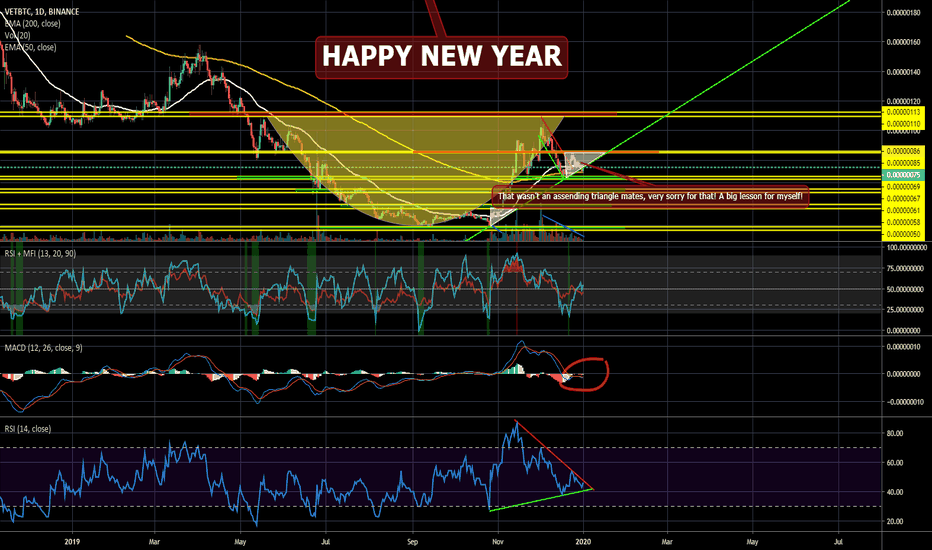The height and width of the screenshot is (550, 932).
Task: Click the 0.00000010 label on MACD axis
Action: 905,347
